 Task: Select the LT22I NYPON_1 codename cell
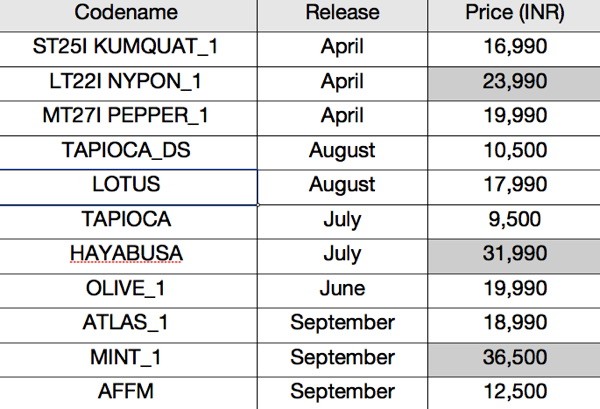coord(128,83)
